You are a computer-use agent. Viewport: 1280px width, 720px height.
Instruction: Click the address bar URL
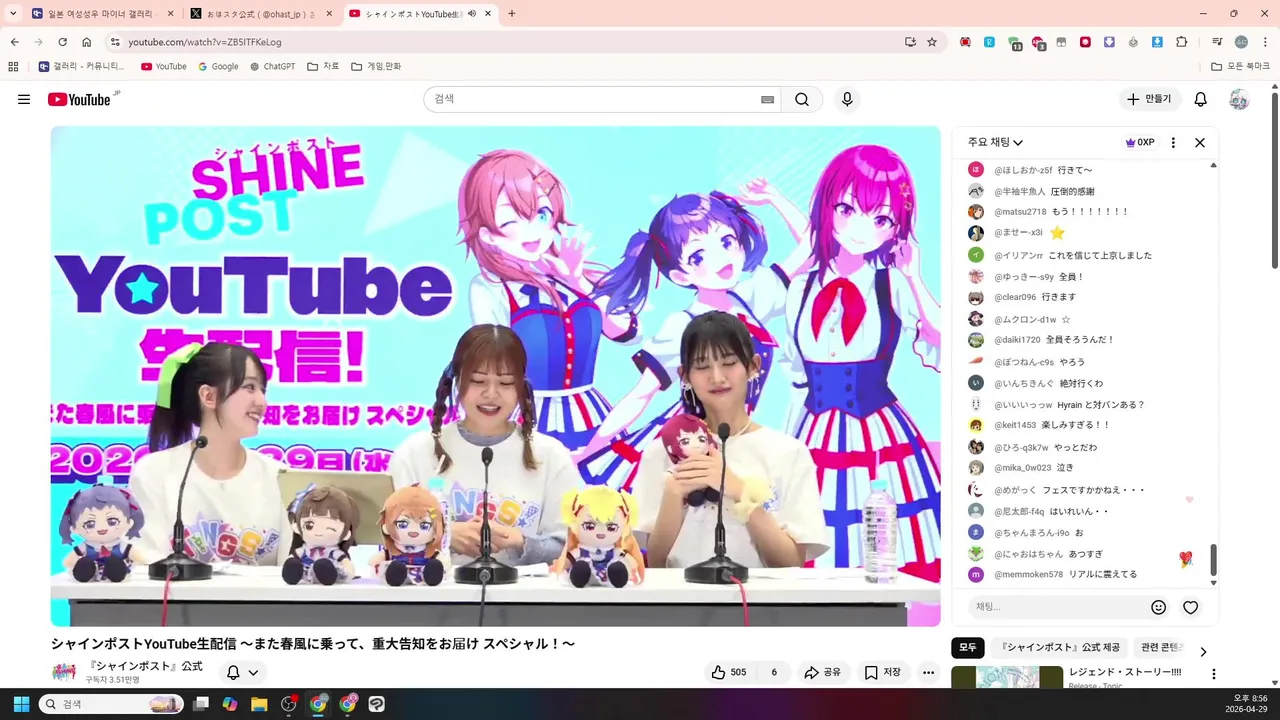pyautogui.click(x=205, y=42)
